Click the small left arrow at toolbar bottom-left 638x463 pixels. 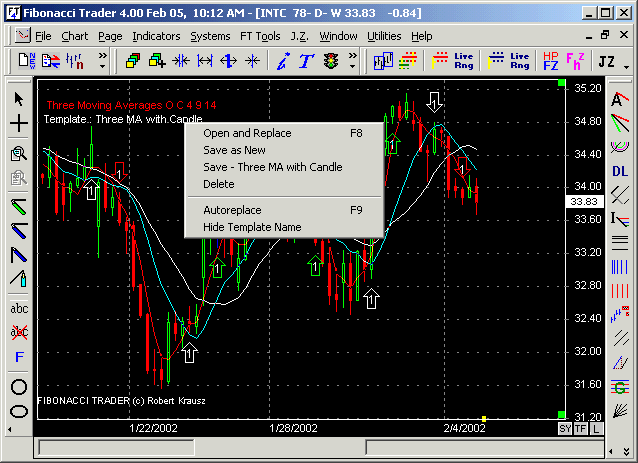click(x=10, y=429)
